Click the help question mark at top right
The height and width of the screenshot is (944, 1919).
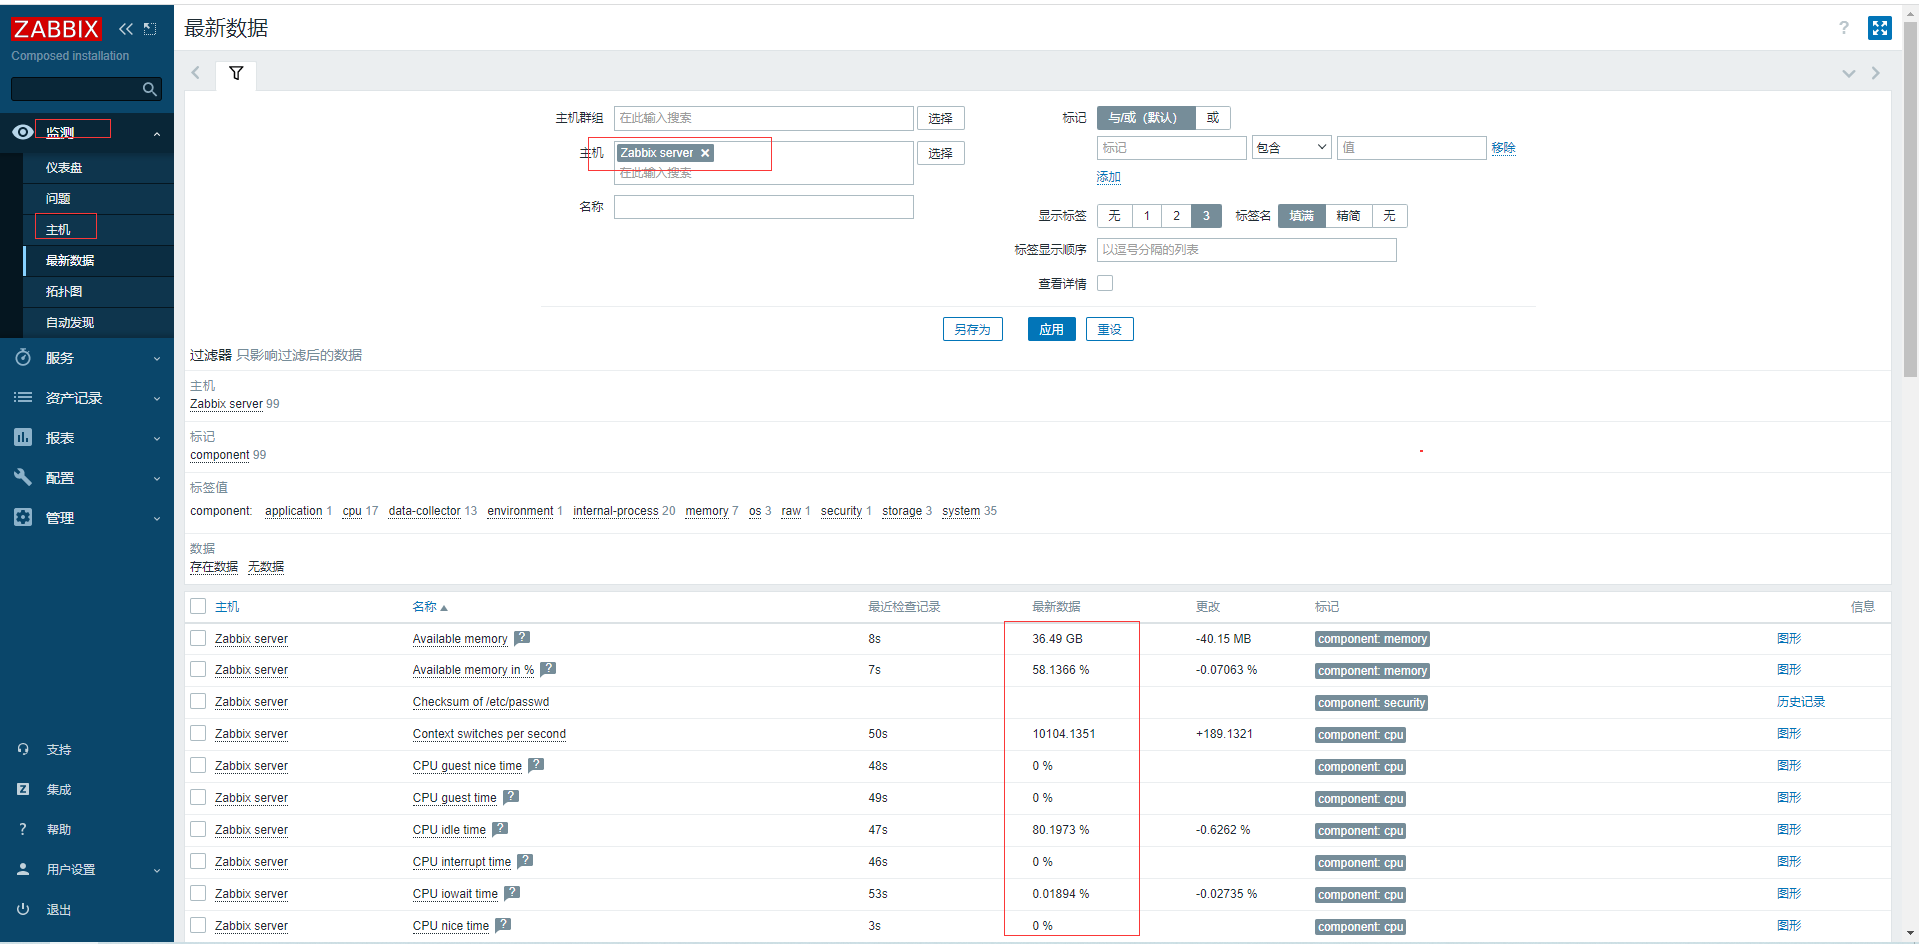1844,28
